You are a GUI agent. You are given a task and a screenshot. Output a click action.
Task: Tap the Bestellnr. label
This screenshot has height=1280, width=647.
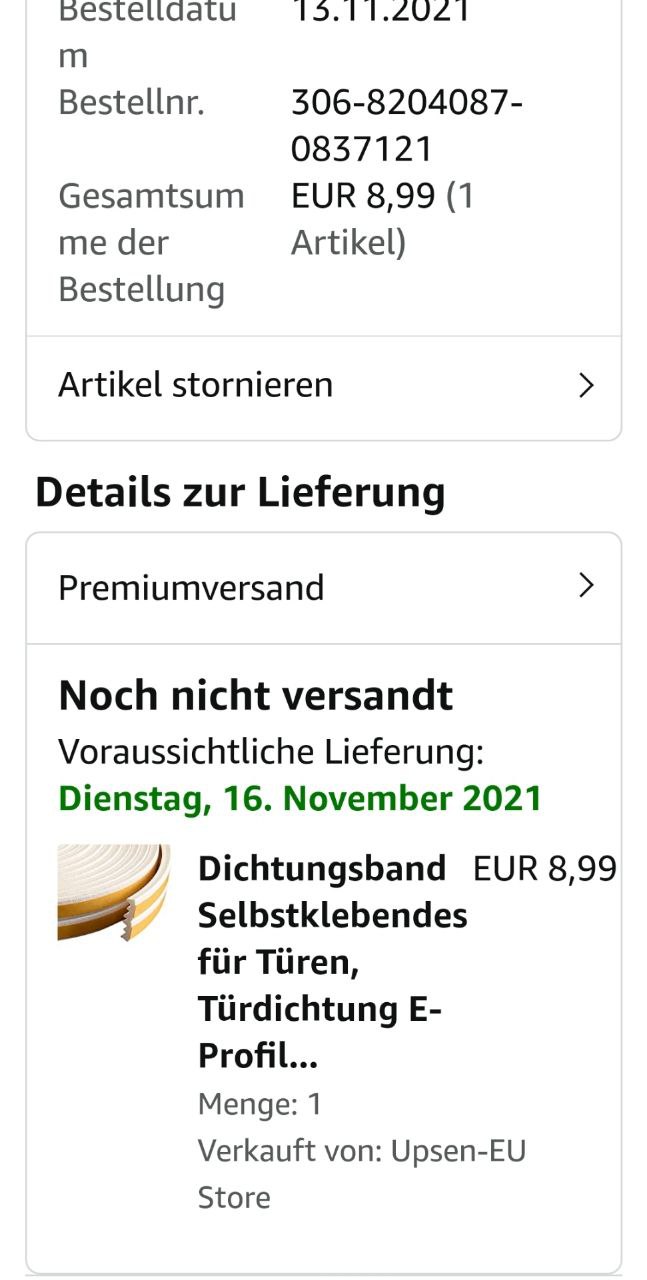(x=132, y=103)
